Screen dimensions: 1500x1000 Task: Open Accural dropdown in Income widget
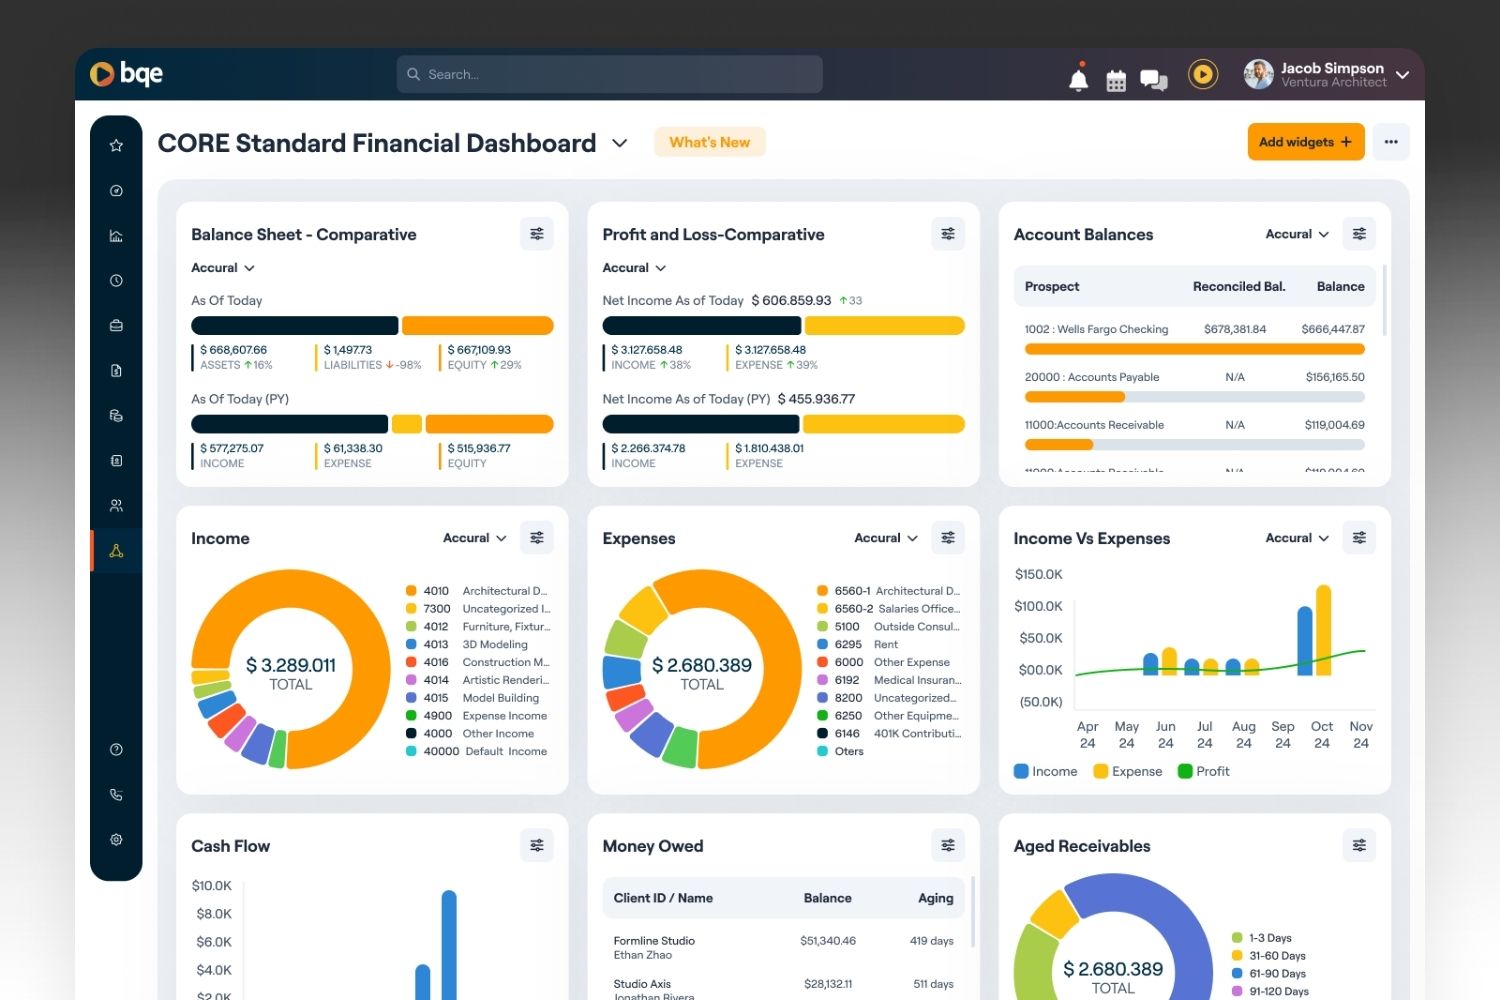coord(475,538)
